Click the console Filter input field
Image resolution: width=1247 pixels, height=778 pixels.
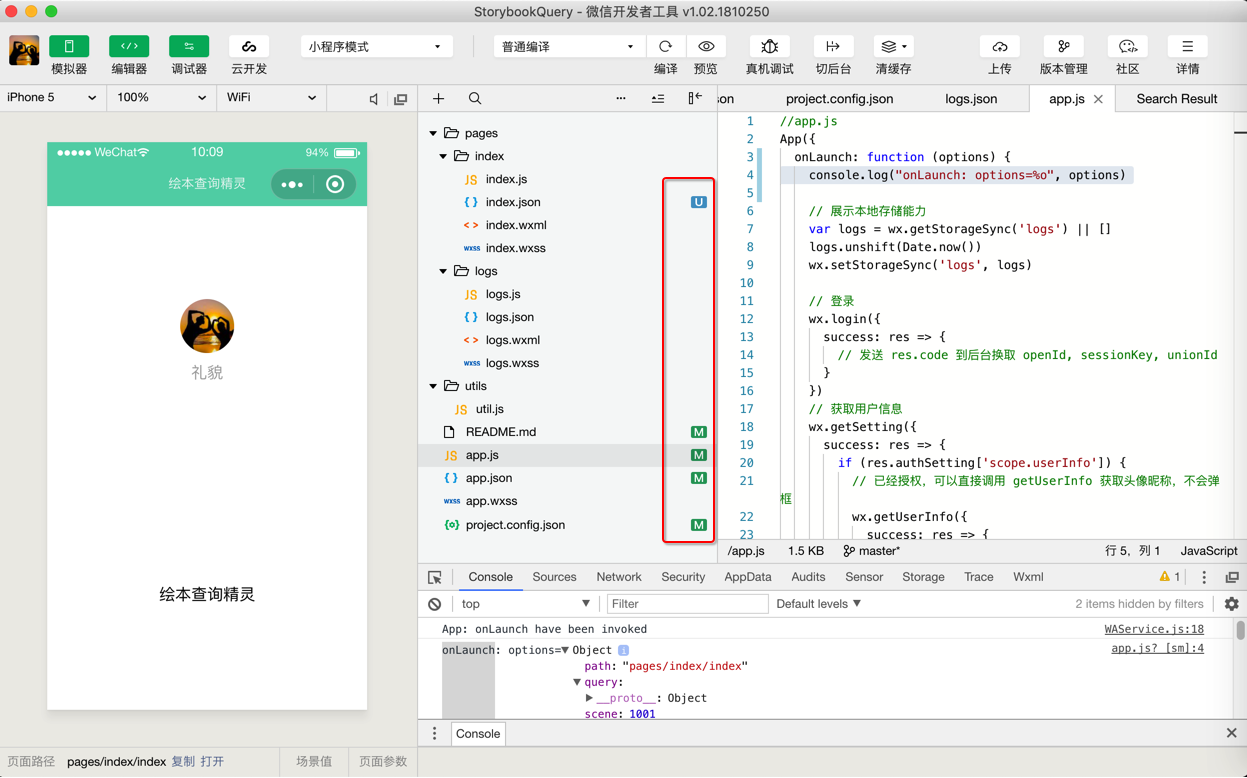(x=687, y=604)
